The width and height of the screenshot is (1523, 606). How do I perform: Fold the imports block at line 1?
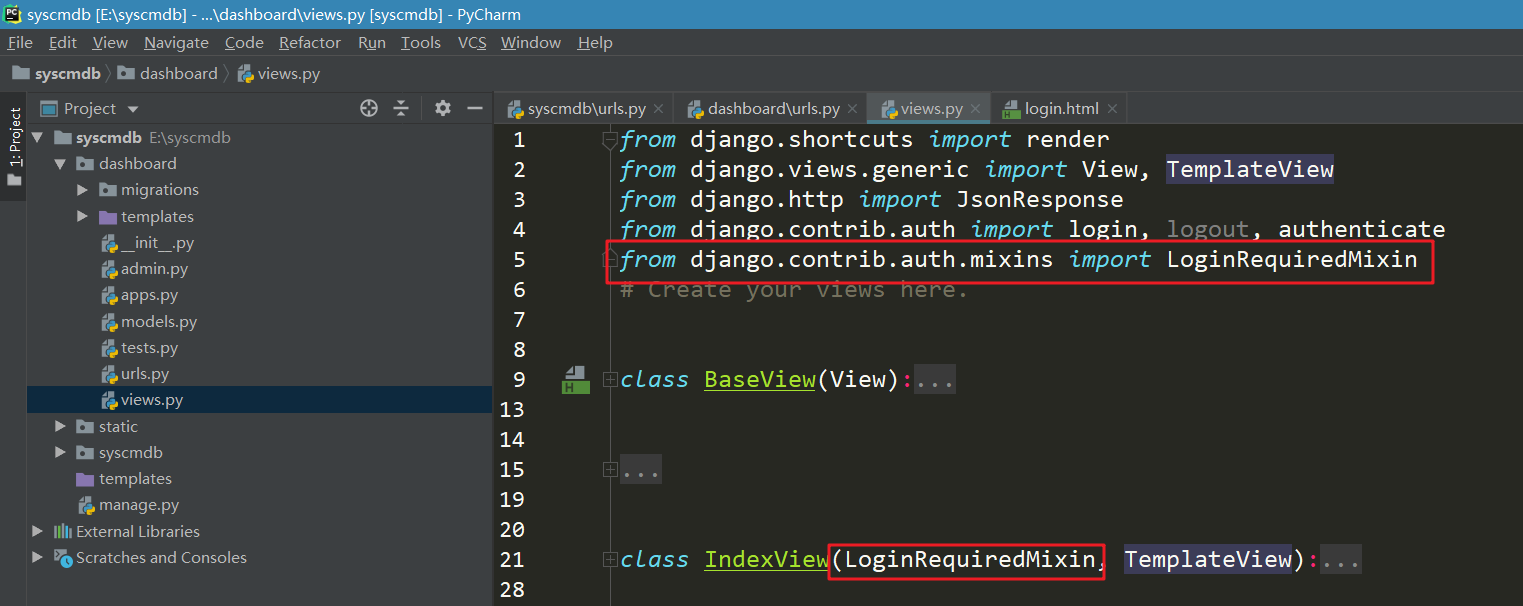[610, 141]
